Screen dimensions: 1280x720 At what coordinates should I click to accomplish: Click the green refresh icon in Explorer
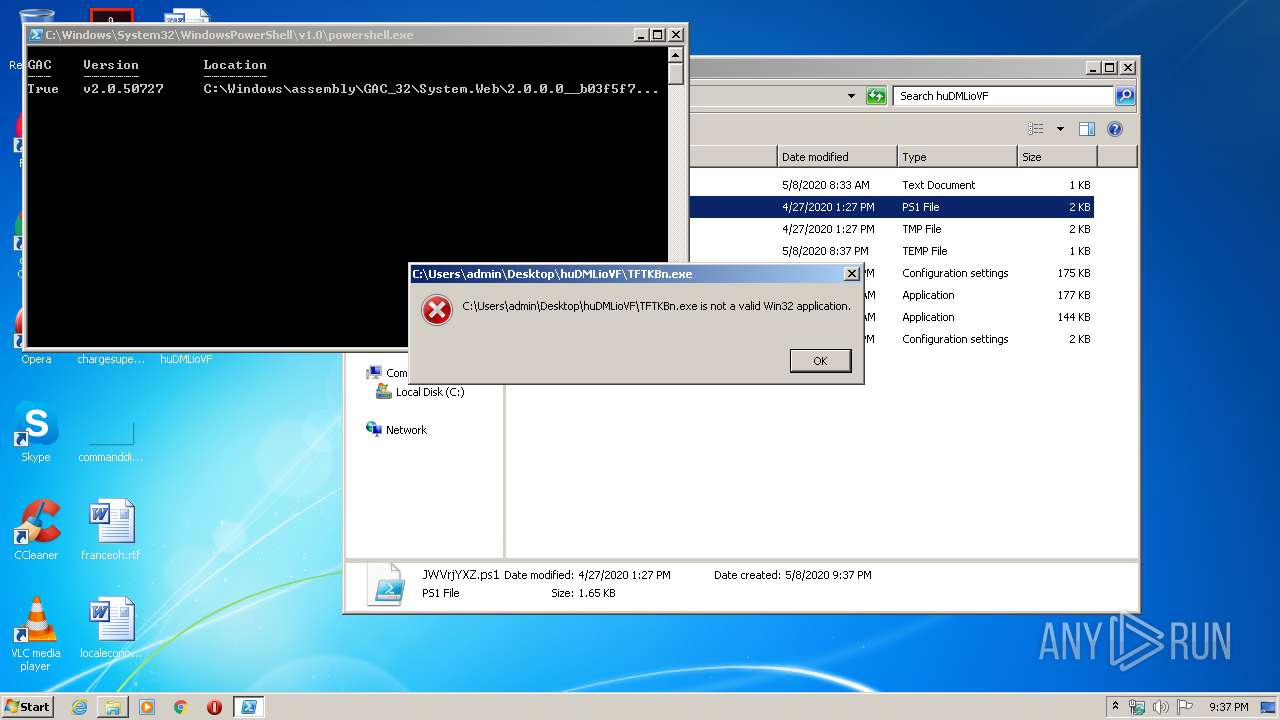[x=876, y=96]
